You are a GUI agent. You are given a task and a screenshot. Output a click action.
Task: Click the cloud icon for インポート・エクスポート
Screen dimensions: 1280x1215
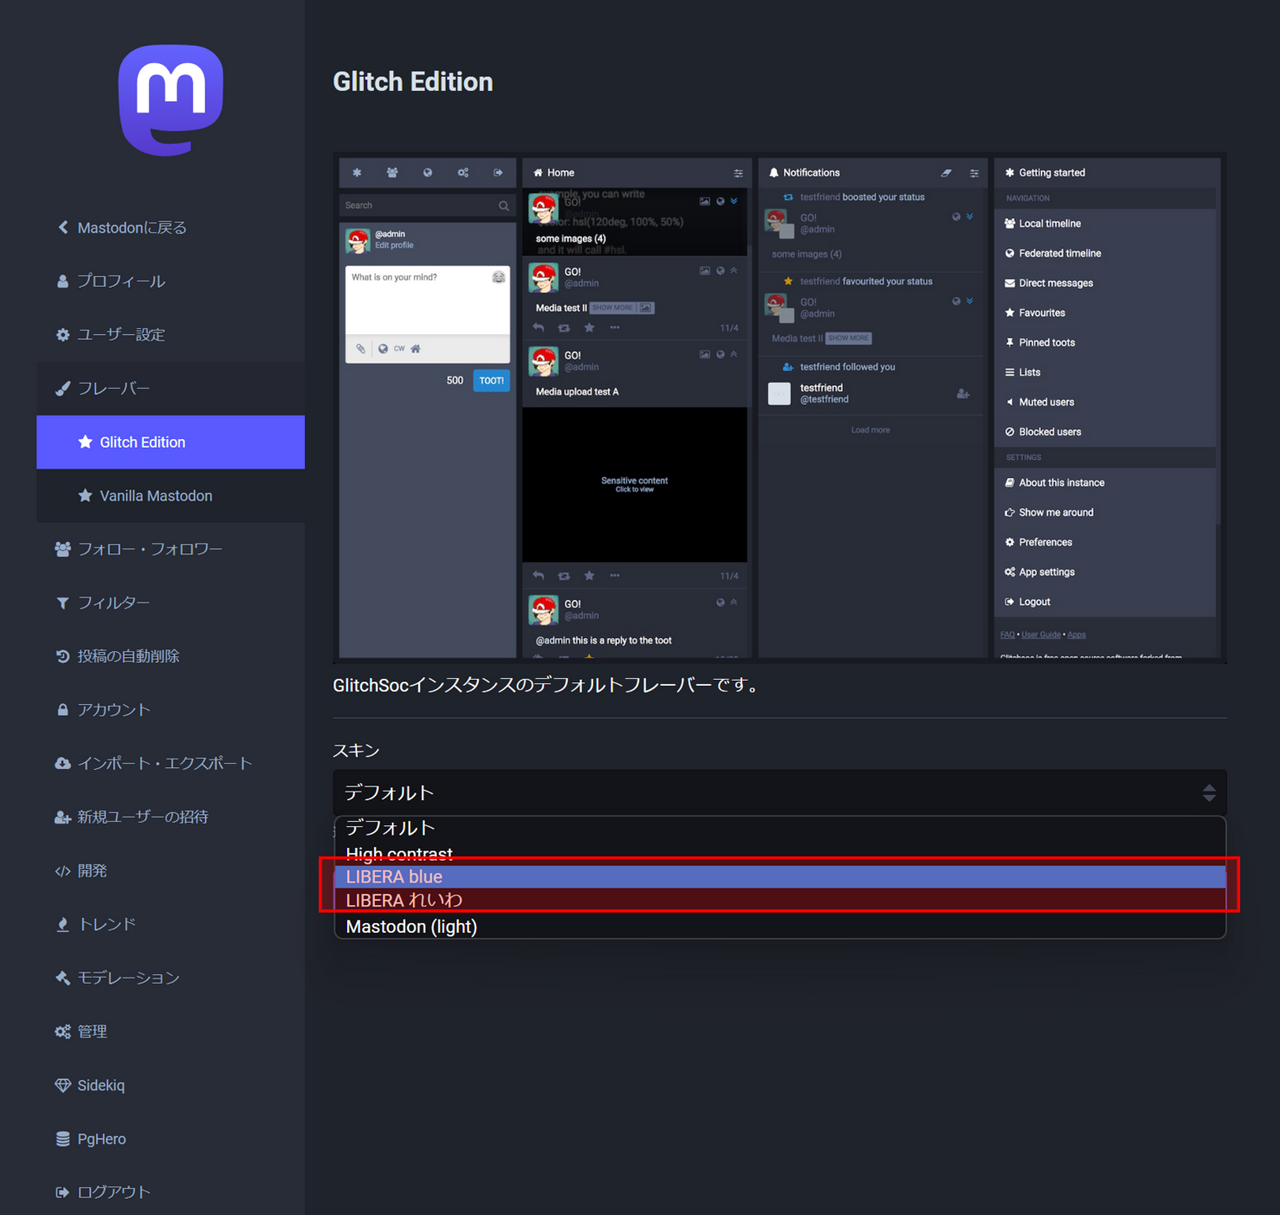click(x=63, y=763)
